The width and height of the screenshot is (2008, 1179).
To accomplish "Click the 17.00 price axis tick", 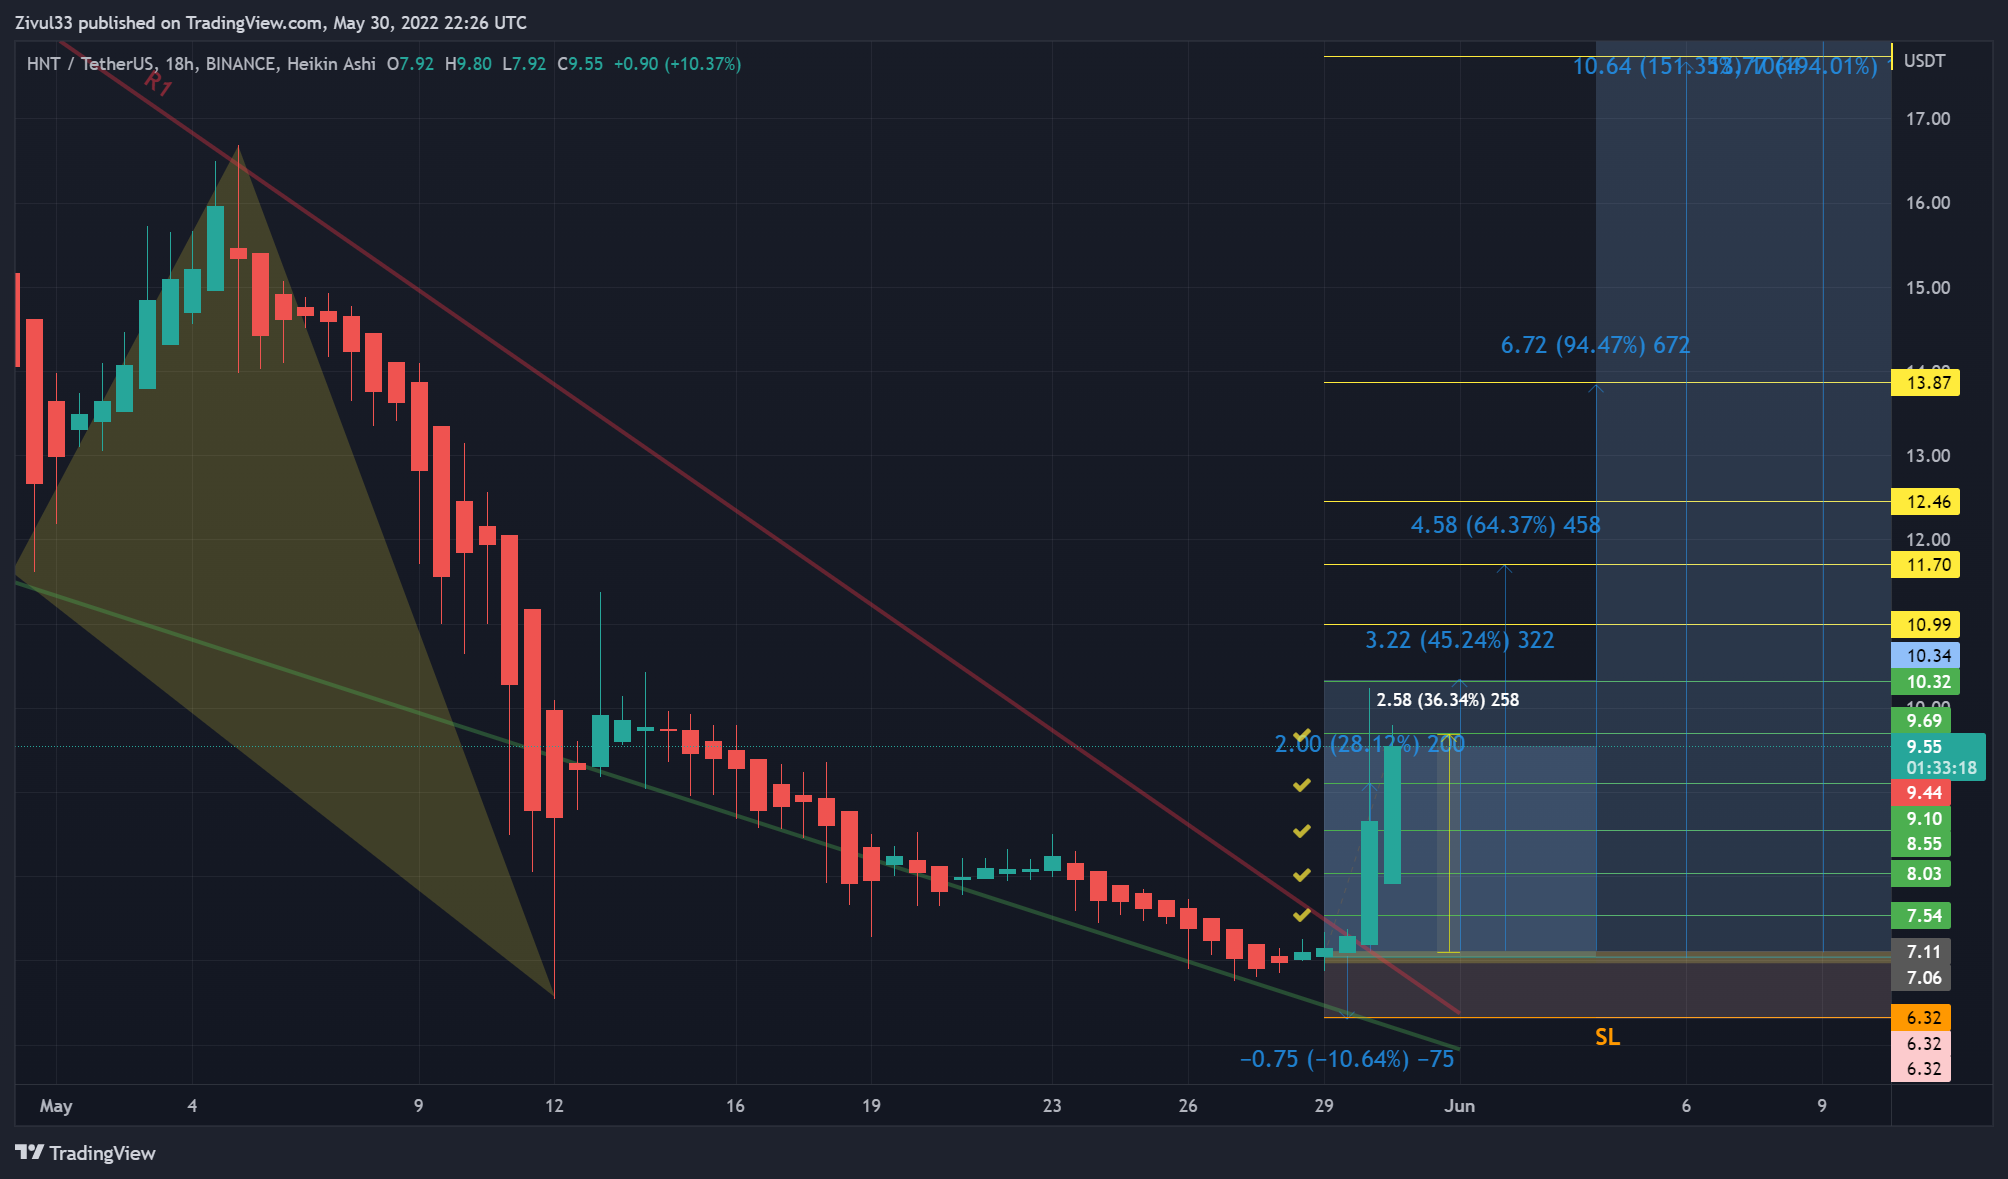I will (1927, 119).
